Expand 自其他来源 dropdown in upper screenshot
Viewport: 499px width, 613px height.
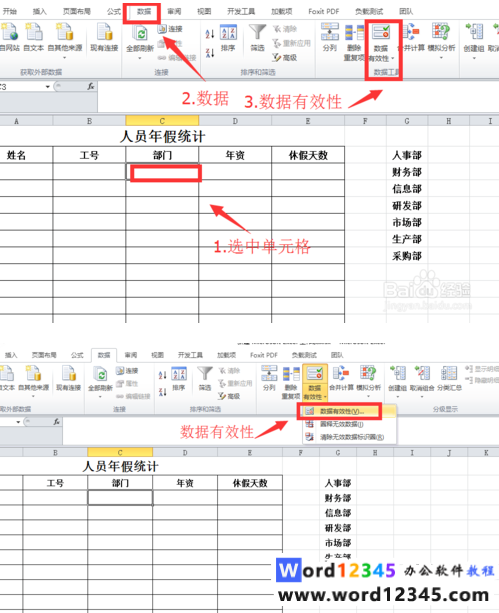65,58
